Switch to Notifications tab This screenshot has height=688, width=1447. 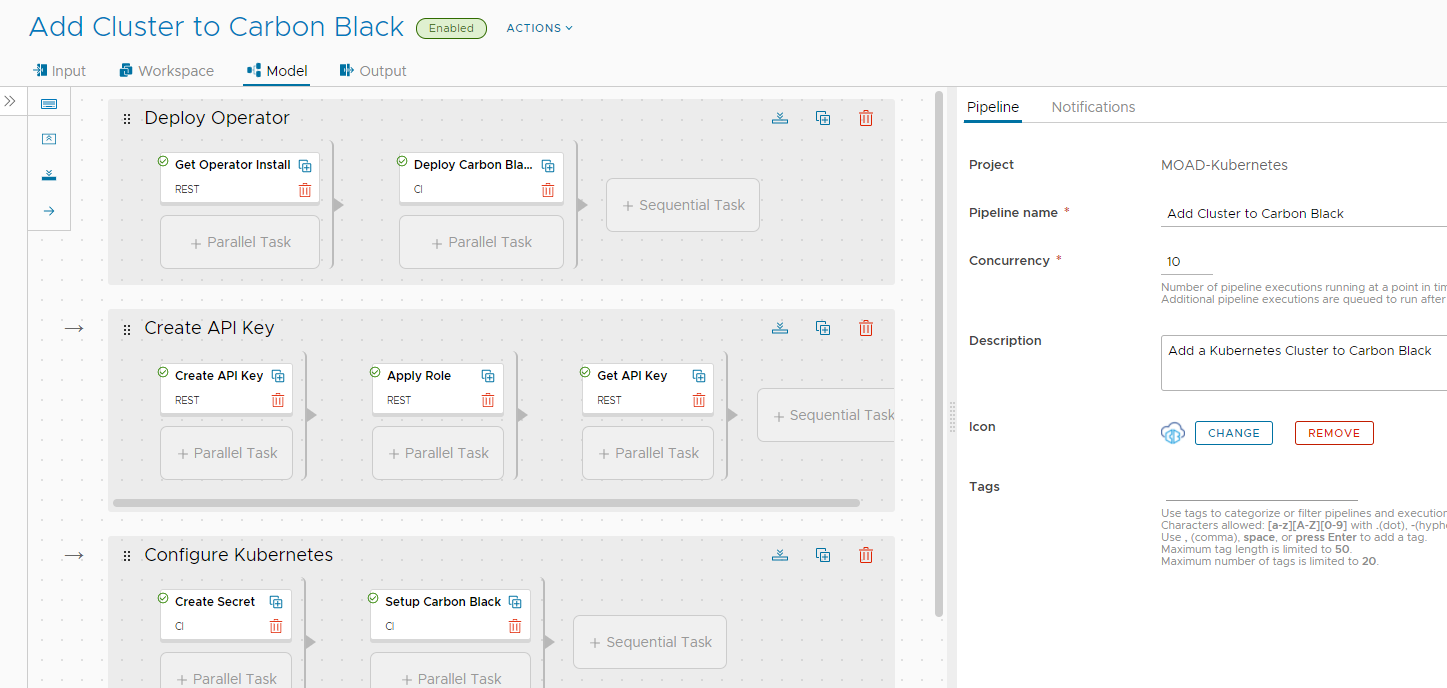click(x=1093, y=107)
